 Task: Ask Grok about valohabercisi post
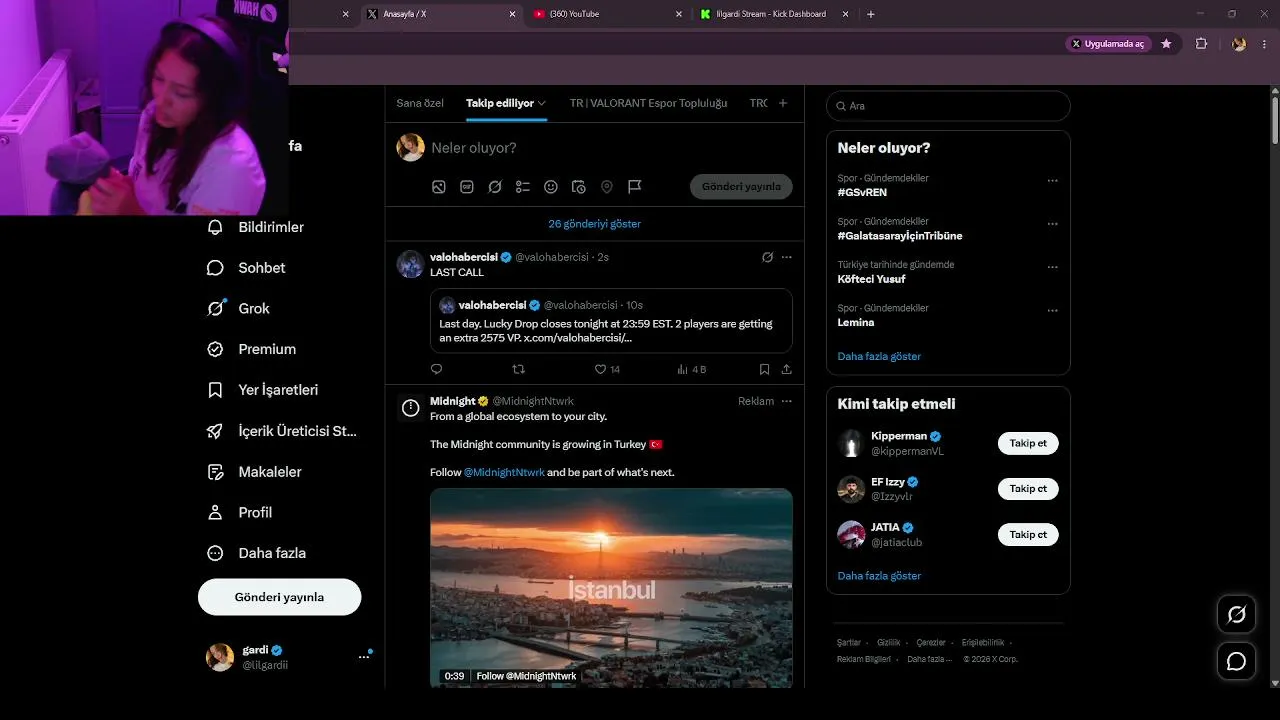pos(767,257)
